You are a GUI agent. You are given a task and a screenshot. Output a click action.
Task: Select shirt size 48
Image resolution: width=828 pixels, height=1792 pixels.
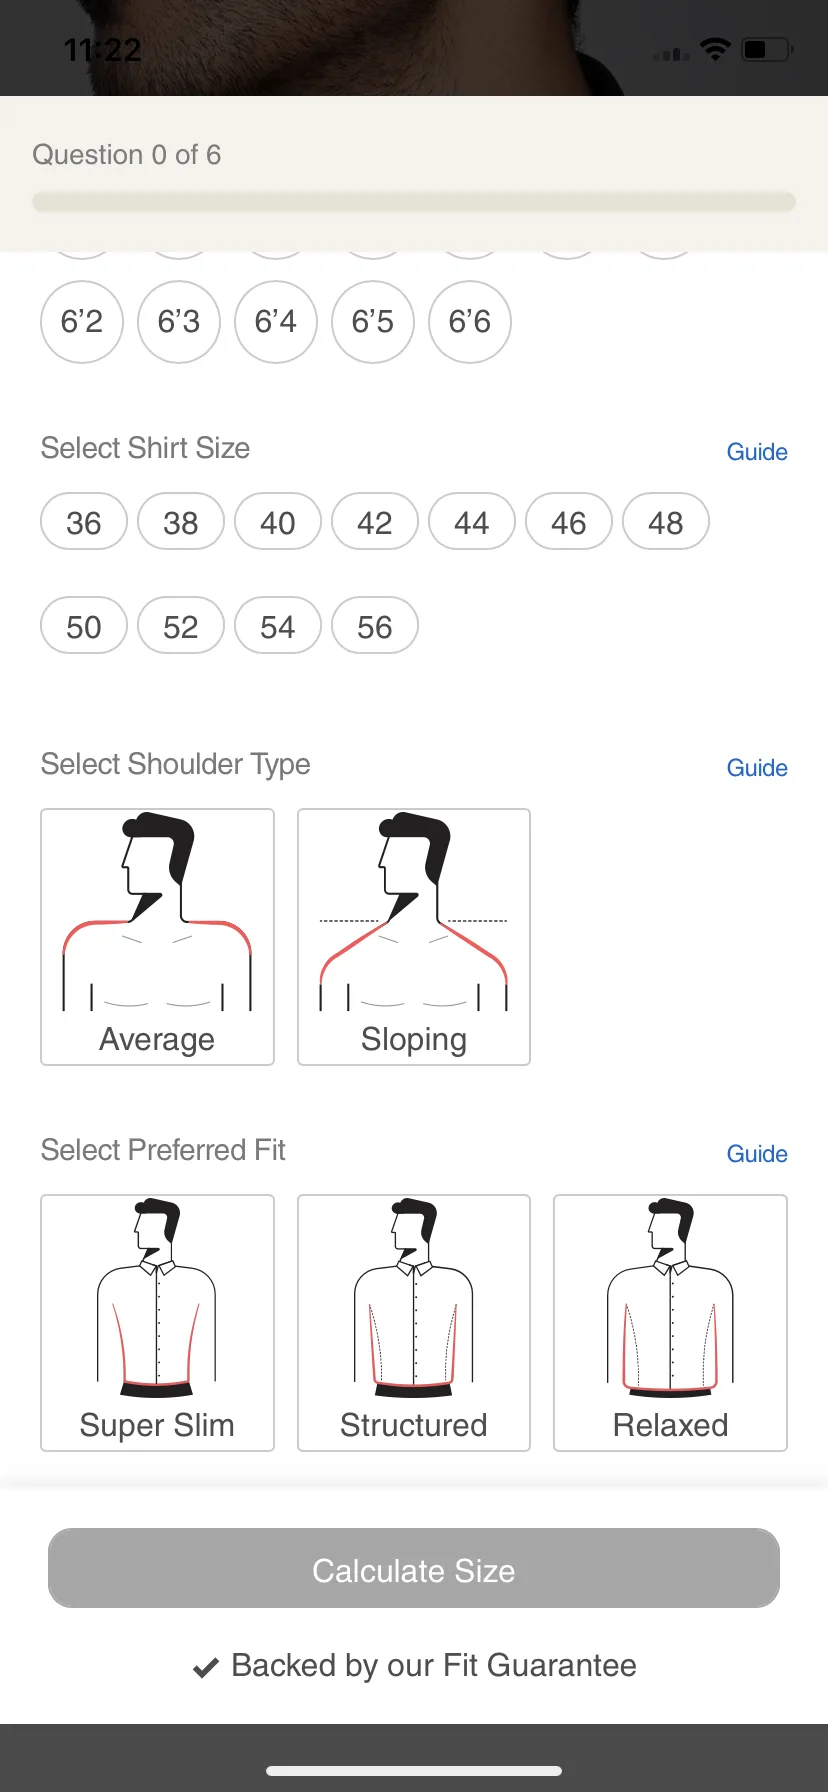click(666, 522)
